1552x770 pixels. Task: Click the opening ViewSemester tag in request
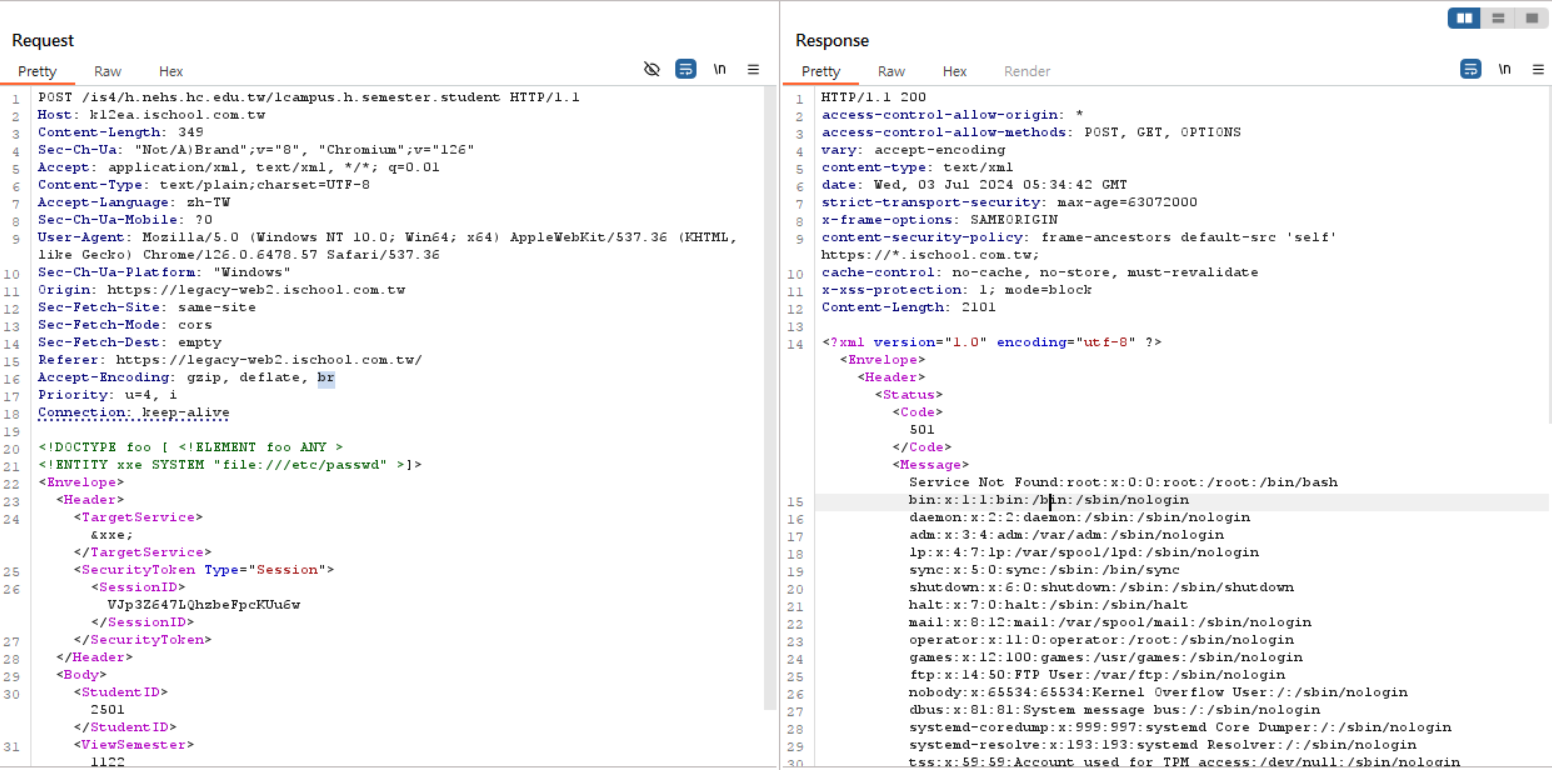click(134, 745)
